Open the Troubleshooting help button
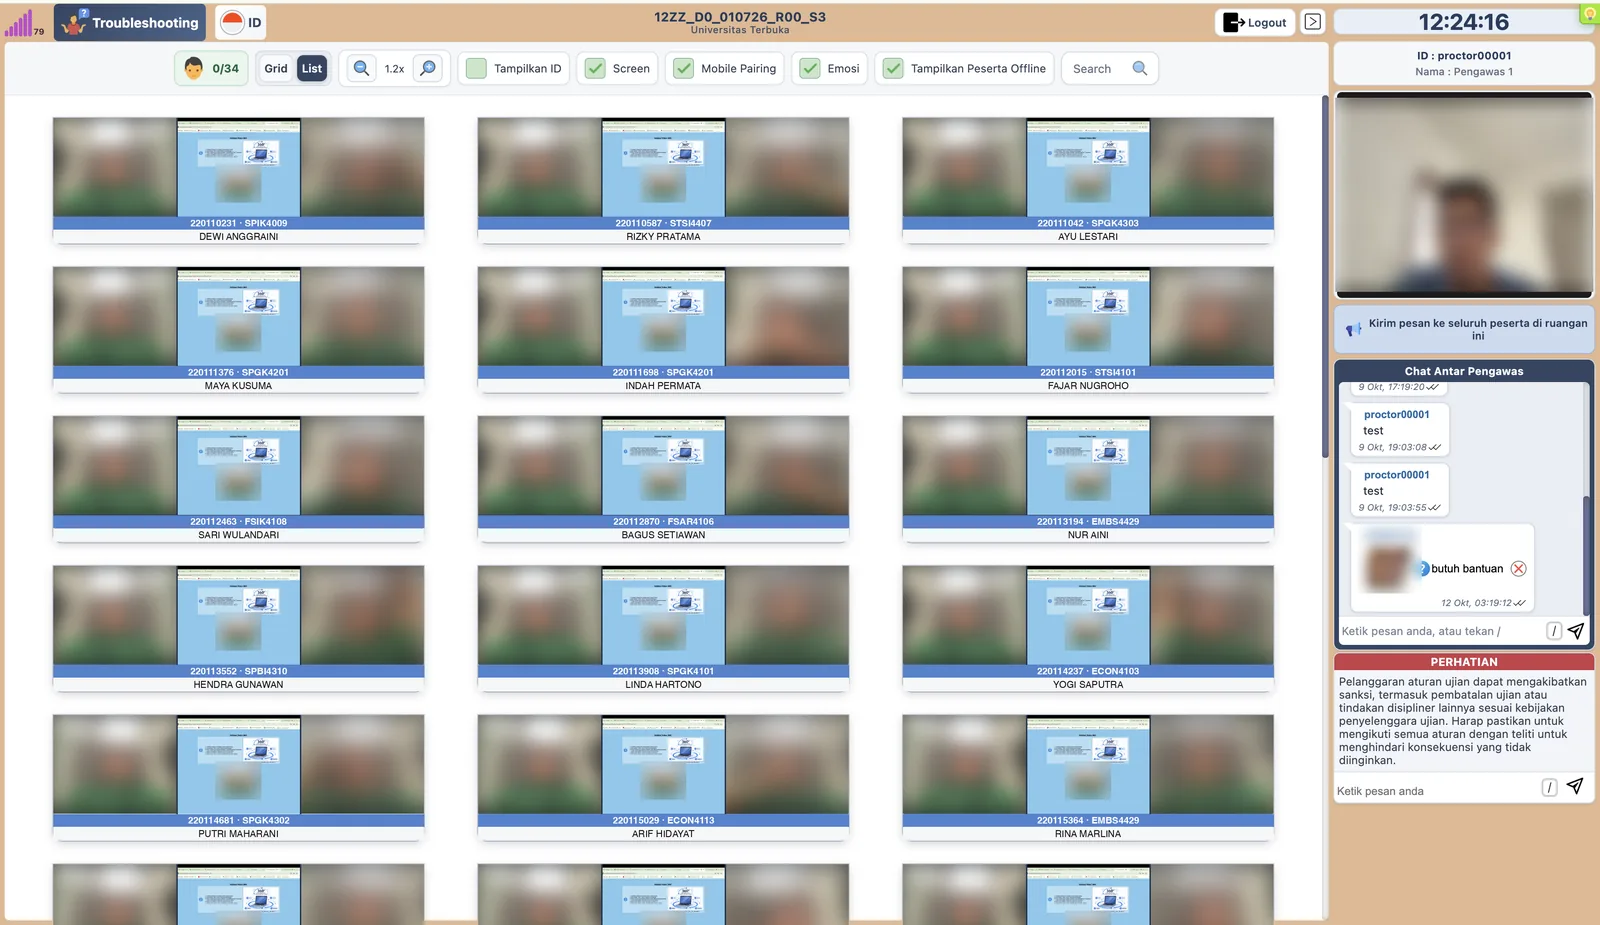 pyautogui.click(x=130, y=22)
